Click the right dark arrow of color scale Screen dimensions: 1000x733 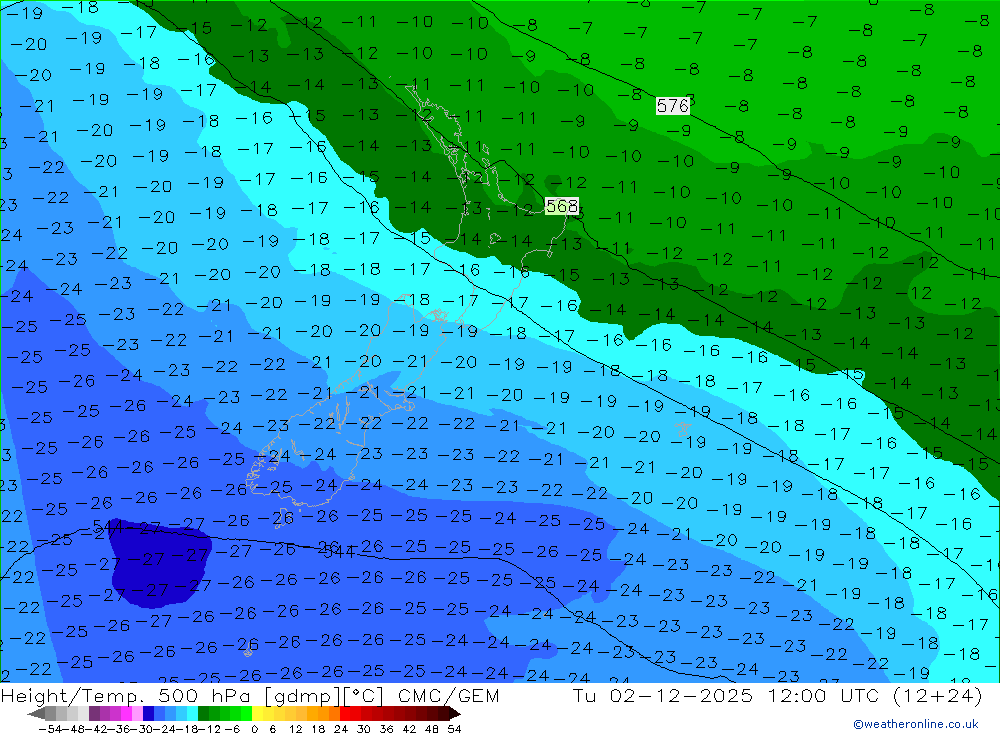click(x=455, y=713)
